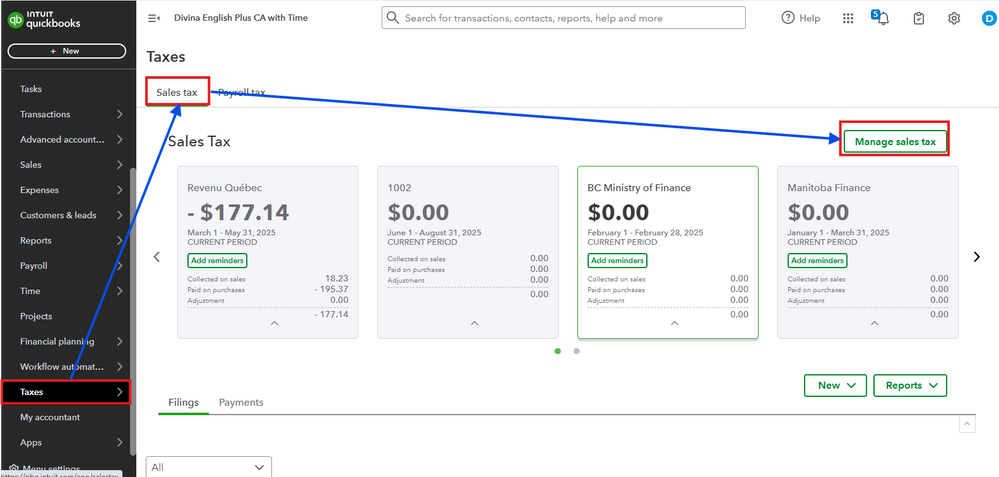999x477 pixels.
Task: Open the user profile avatar
Action: [x=988, y=18]
